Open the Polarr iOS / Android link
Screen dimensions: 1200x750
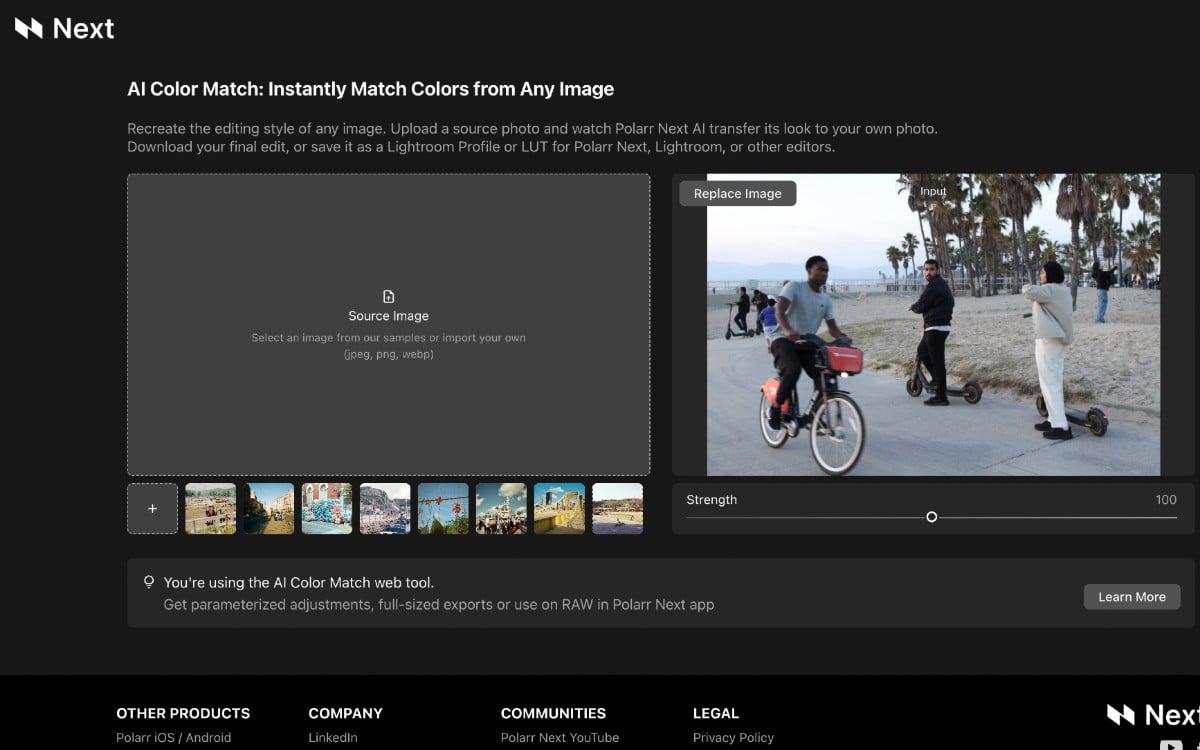coord(173,738)
